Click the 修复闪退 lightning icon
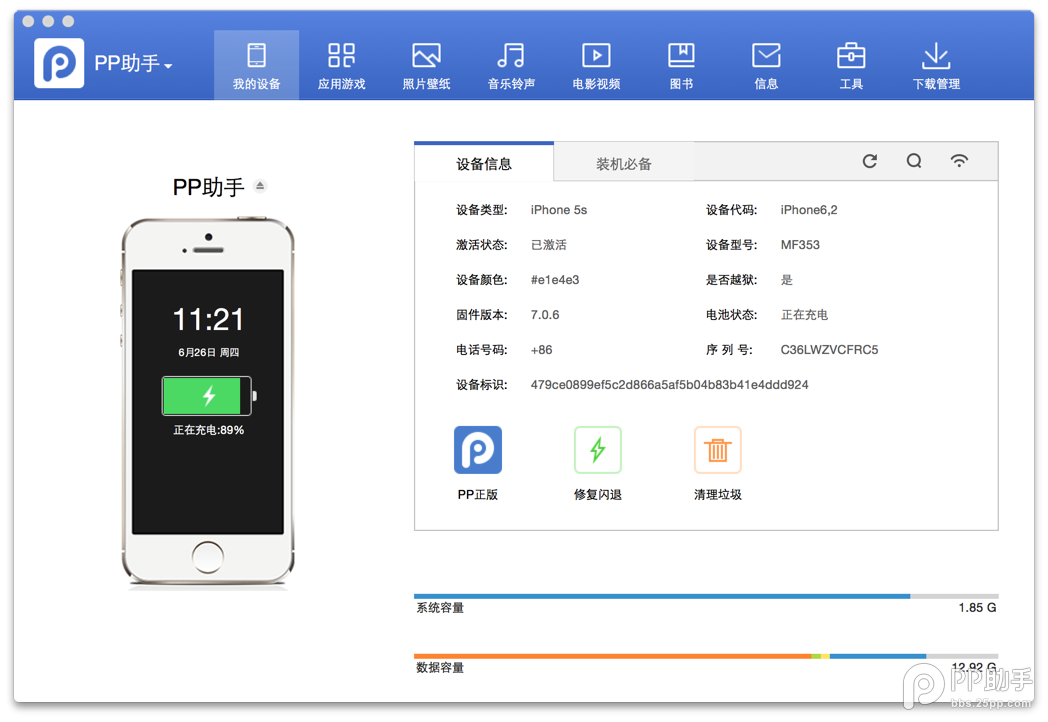This screenshot has width=1048, height=722. coord(598,450)
